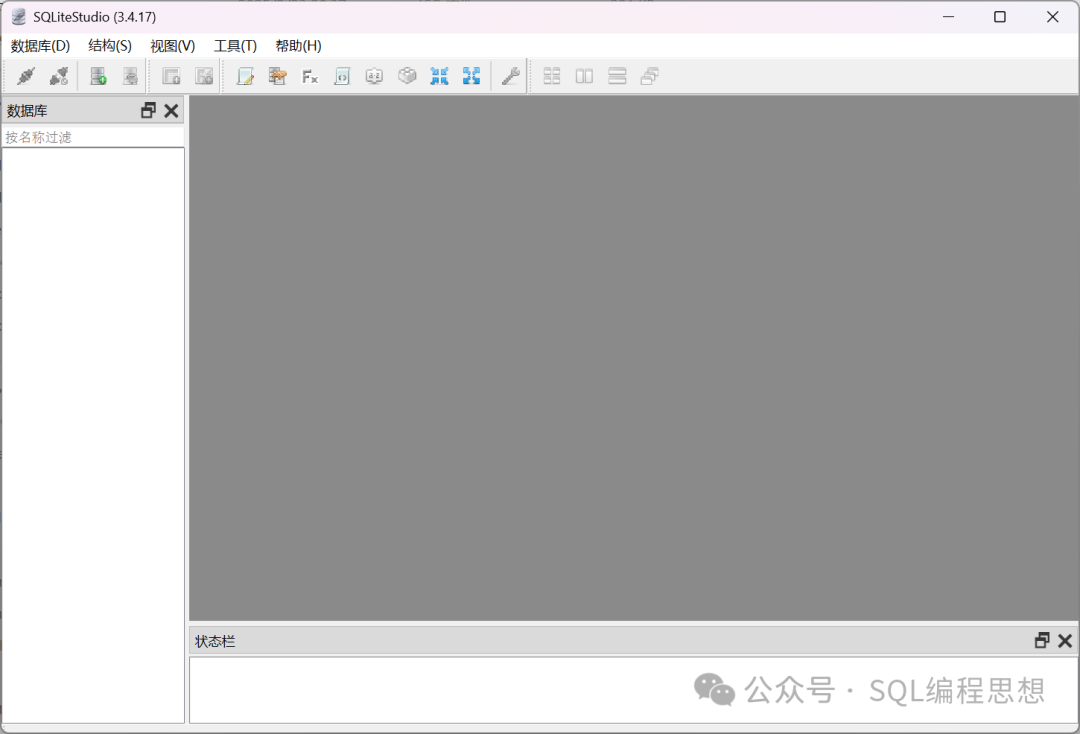Open the 帮助(H) menu
Screen dimensions: 1080x734
point(298,46)
